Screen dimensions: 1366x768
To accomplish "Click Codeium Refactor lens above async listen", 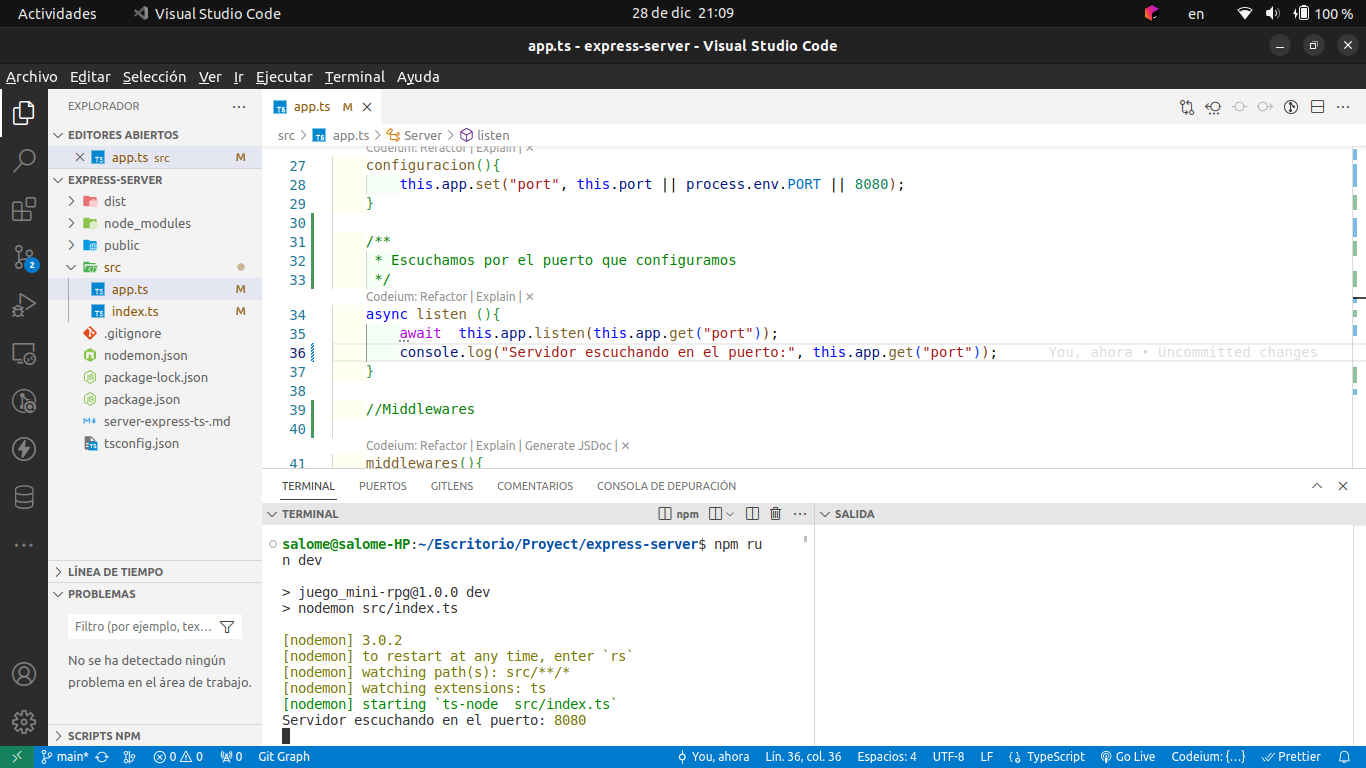I will [444, 296].
